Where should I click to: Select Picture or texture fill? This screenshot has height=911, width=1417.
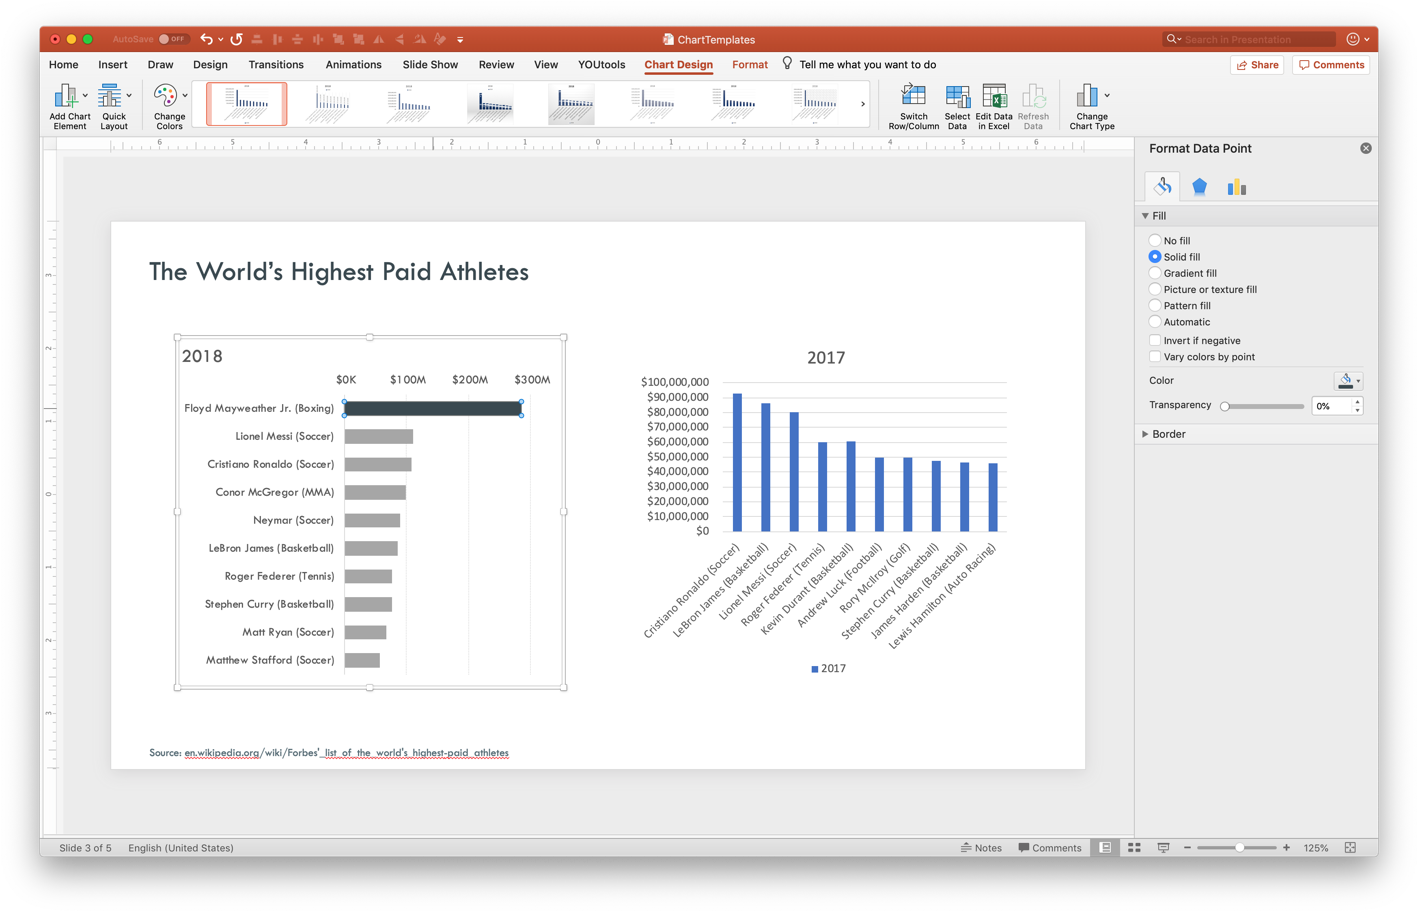coord(1155,289)
